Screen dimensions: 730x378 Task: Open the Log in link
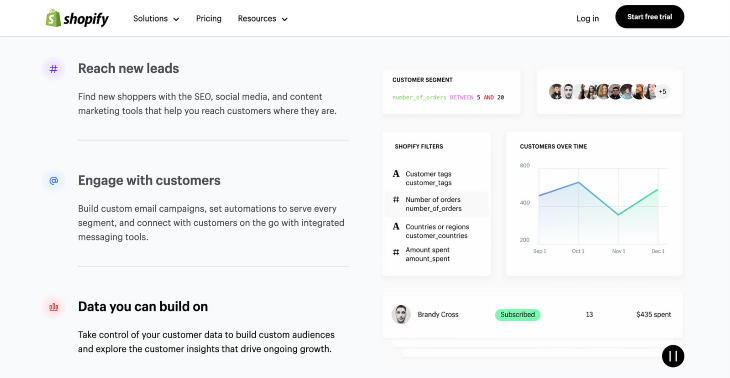(x=588, y=19)
